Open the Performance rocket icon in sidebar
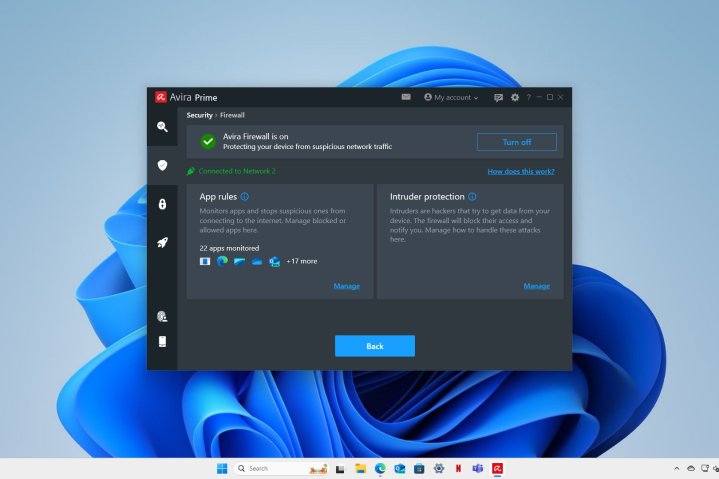 click(162, 242)
